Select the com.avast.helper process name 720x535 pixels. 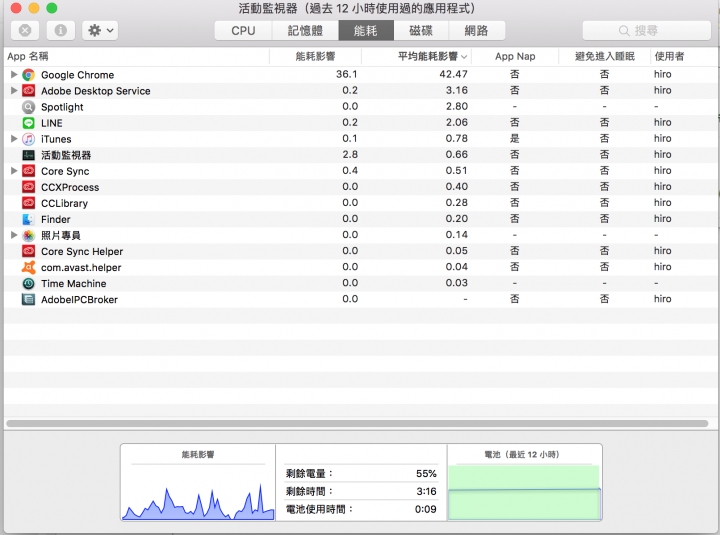pyautogui.click(x=81, y=267)
